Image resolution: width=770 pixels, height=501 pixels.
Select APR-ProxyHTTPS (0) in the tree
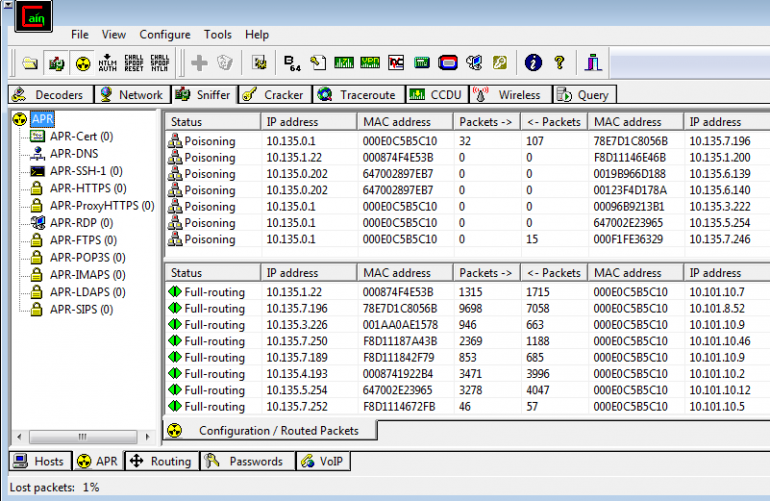pos(102,205)
